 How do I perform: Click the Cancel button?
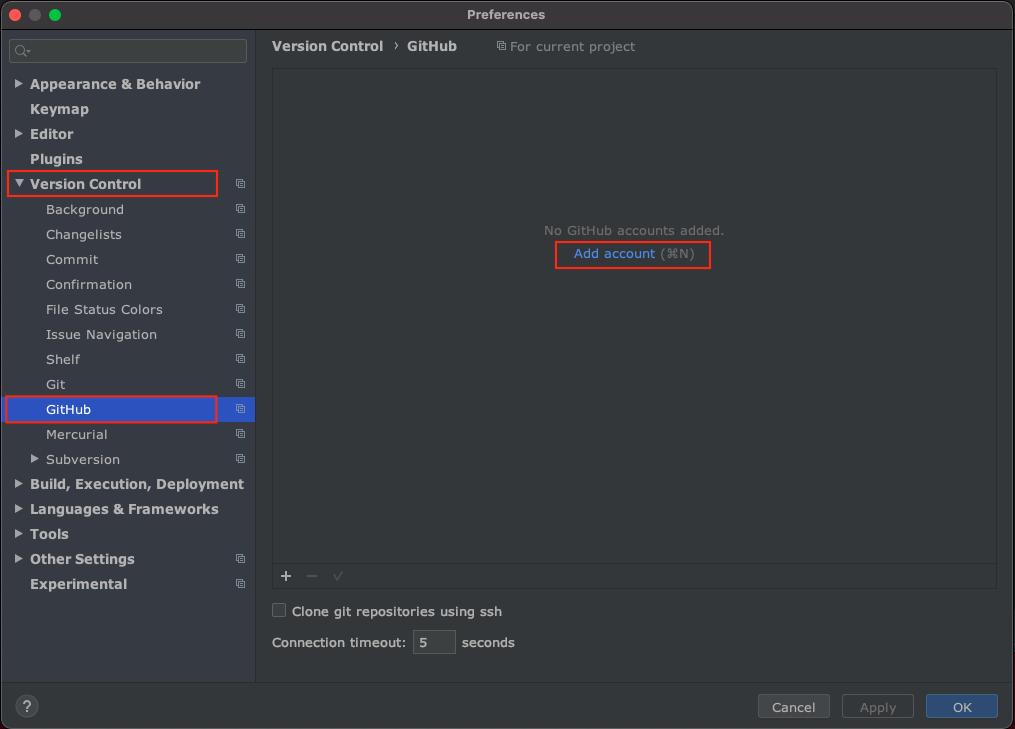click(794, 707)
